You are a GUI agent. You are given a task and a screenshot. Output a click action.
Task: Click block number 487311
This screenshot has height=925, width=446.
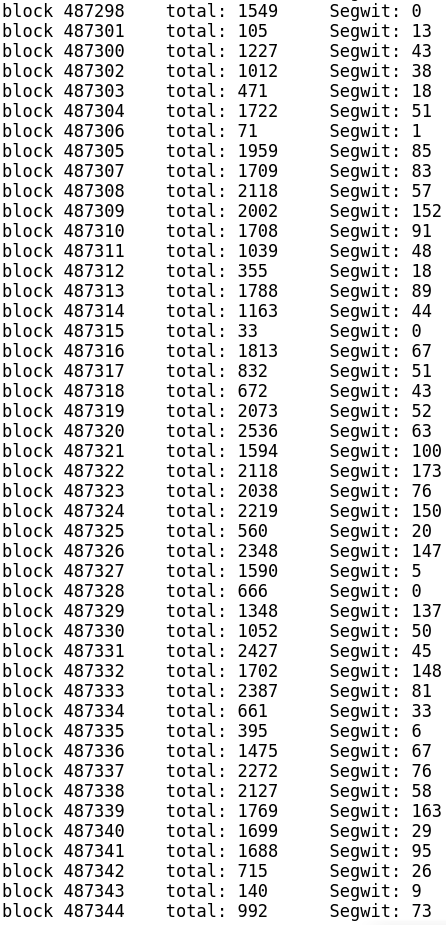tap(94, 251)
